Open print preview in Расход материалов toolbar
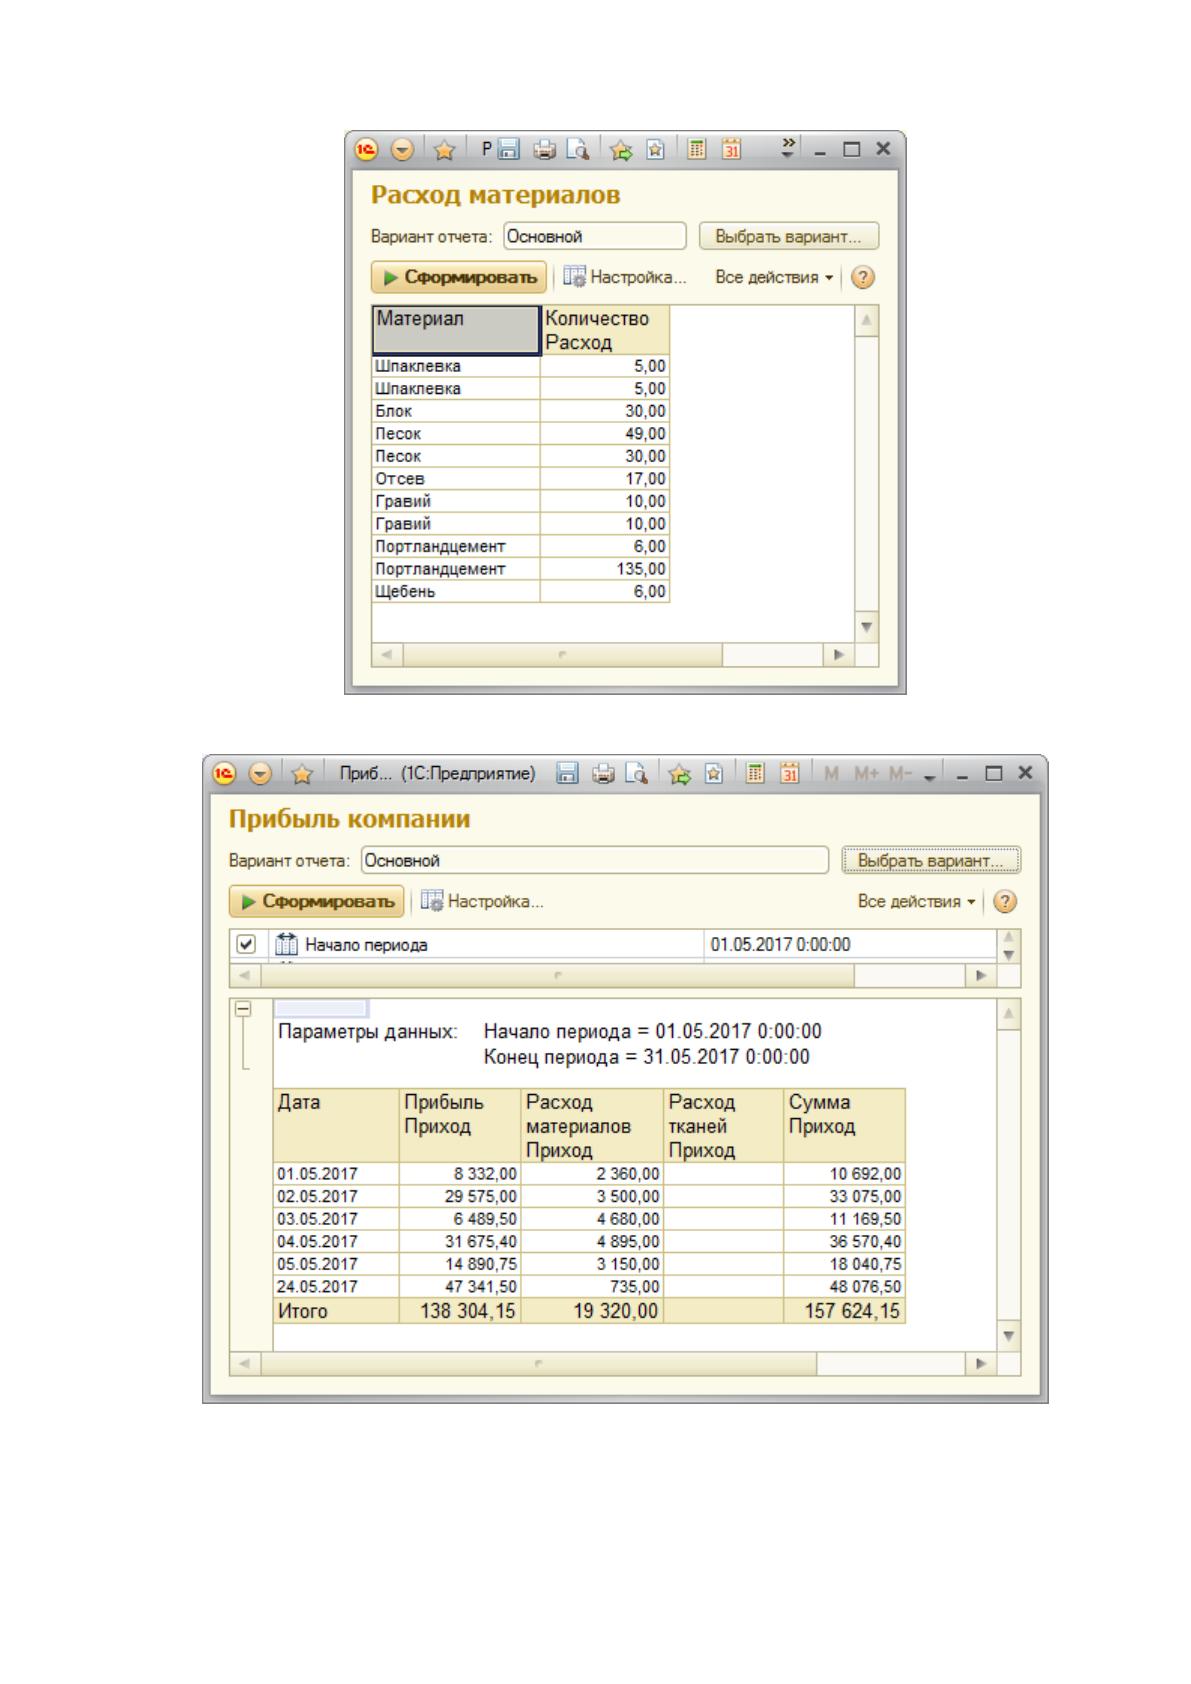1191x1684 pixels. coord(578,150)
